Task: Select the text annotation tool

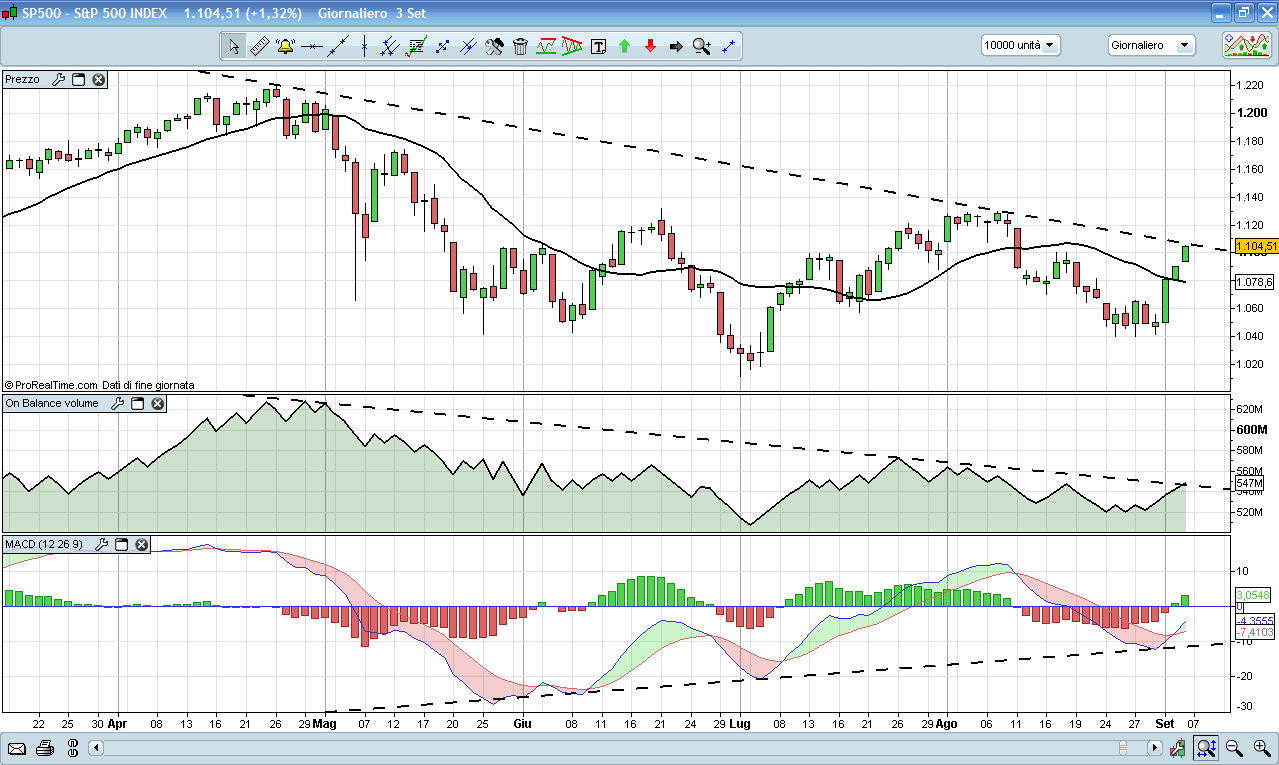Action: [x=599, y=46]
